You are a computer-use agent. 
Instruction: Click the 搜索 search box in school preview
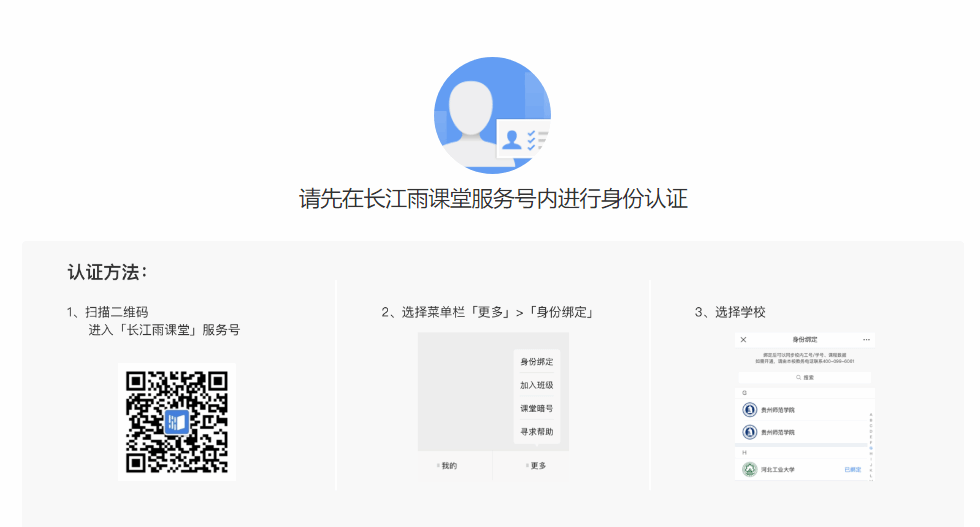point(804,378)
